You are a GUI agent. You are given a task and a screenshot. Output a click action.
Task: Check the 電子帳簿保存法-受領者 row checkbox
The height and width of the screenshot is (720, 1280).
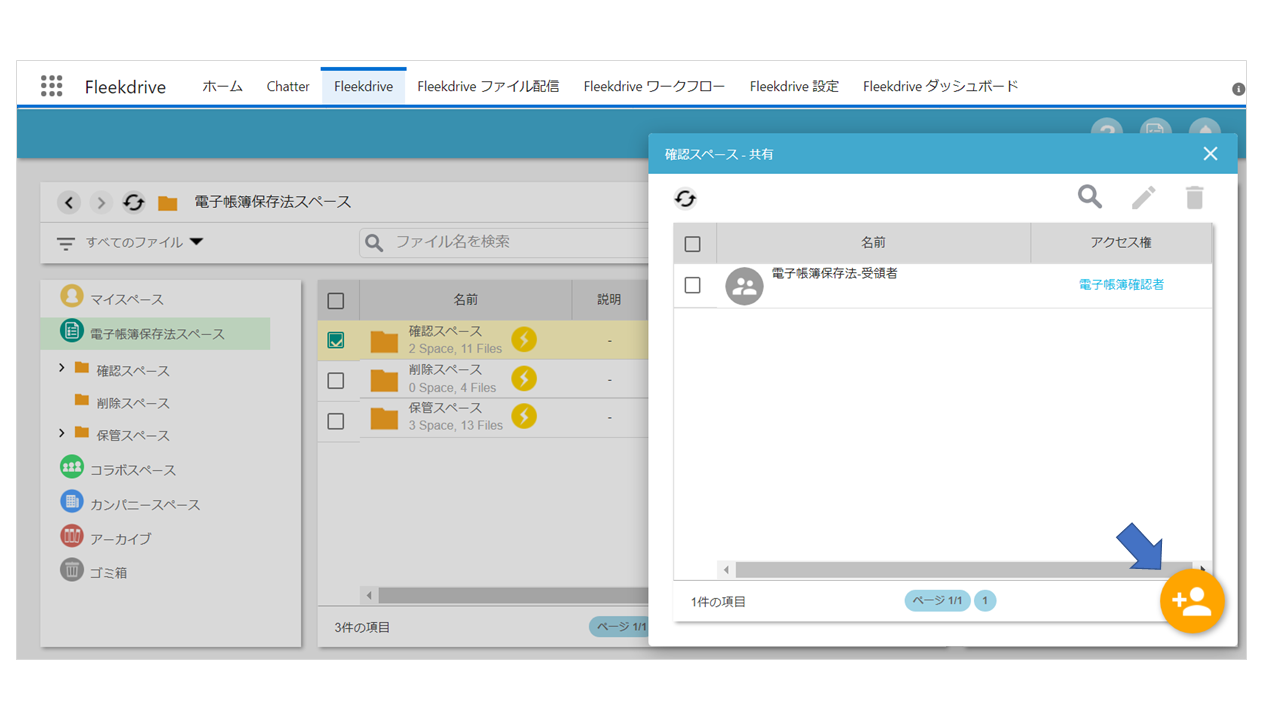(x=692, y=285)
